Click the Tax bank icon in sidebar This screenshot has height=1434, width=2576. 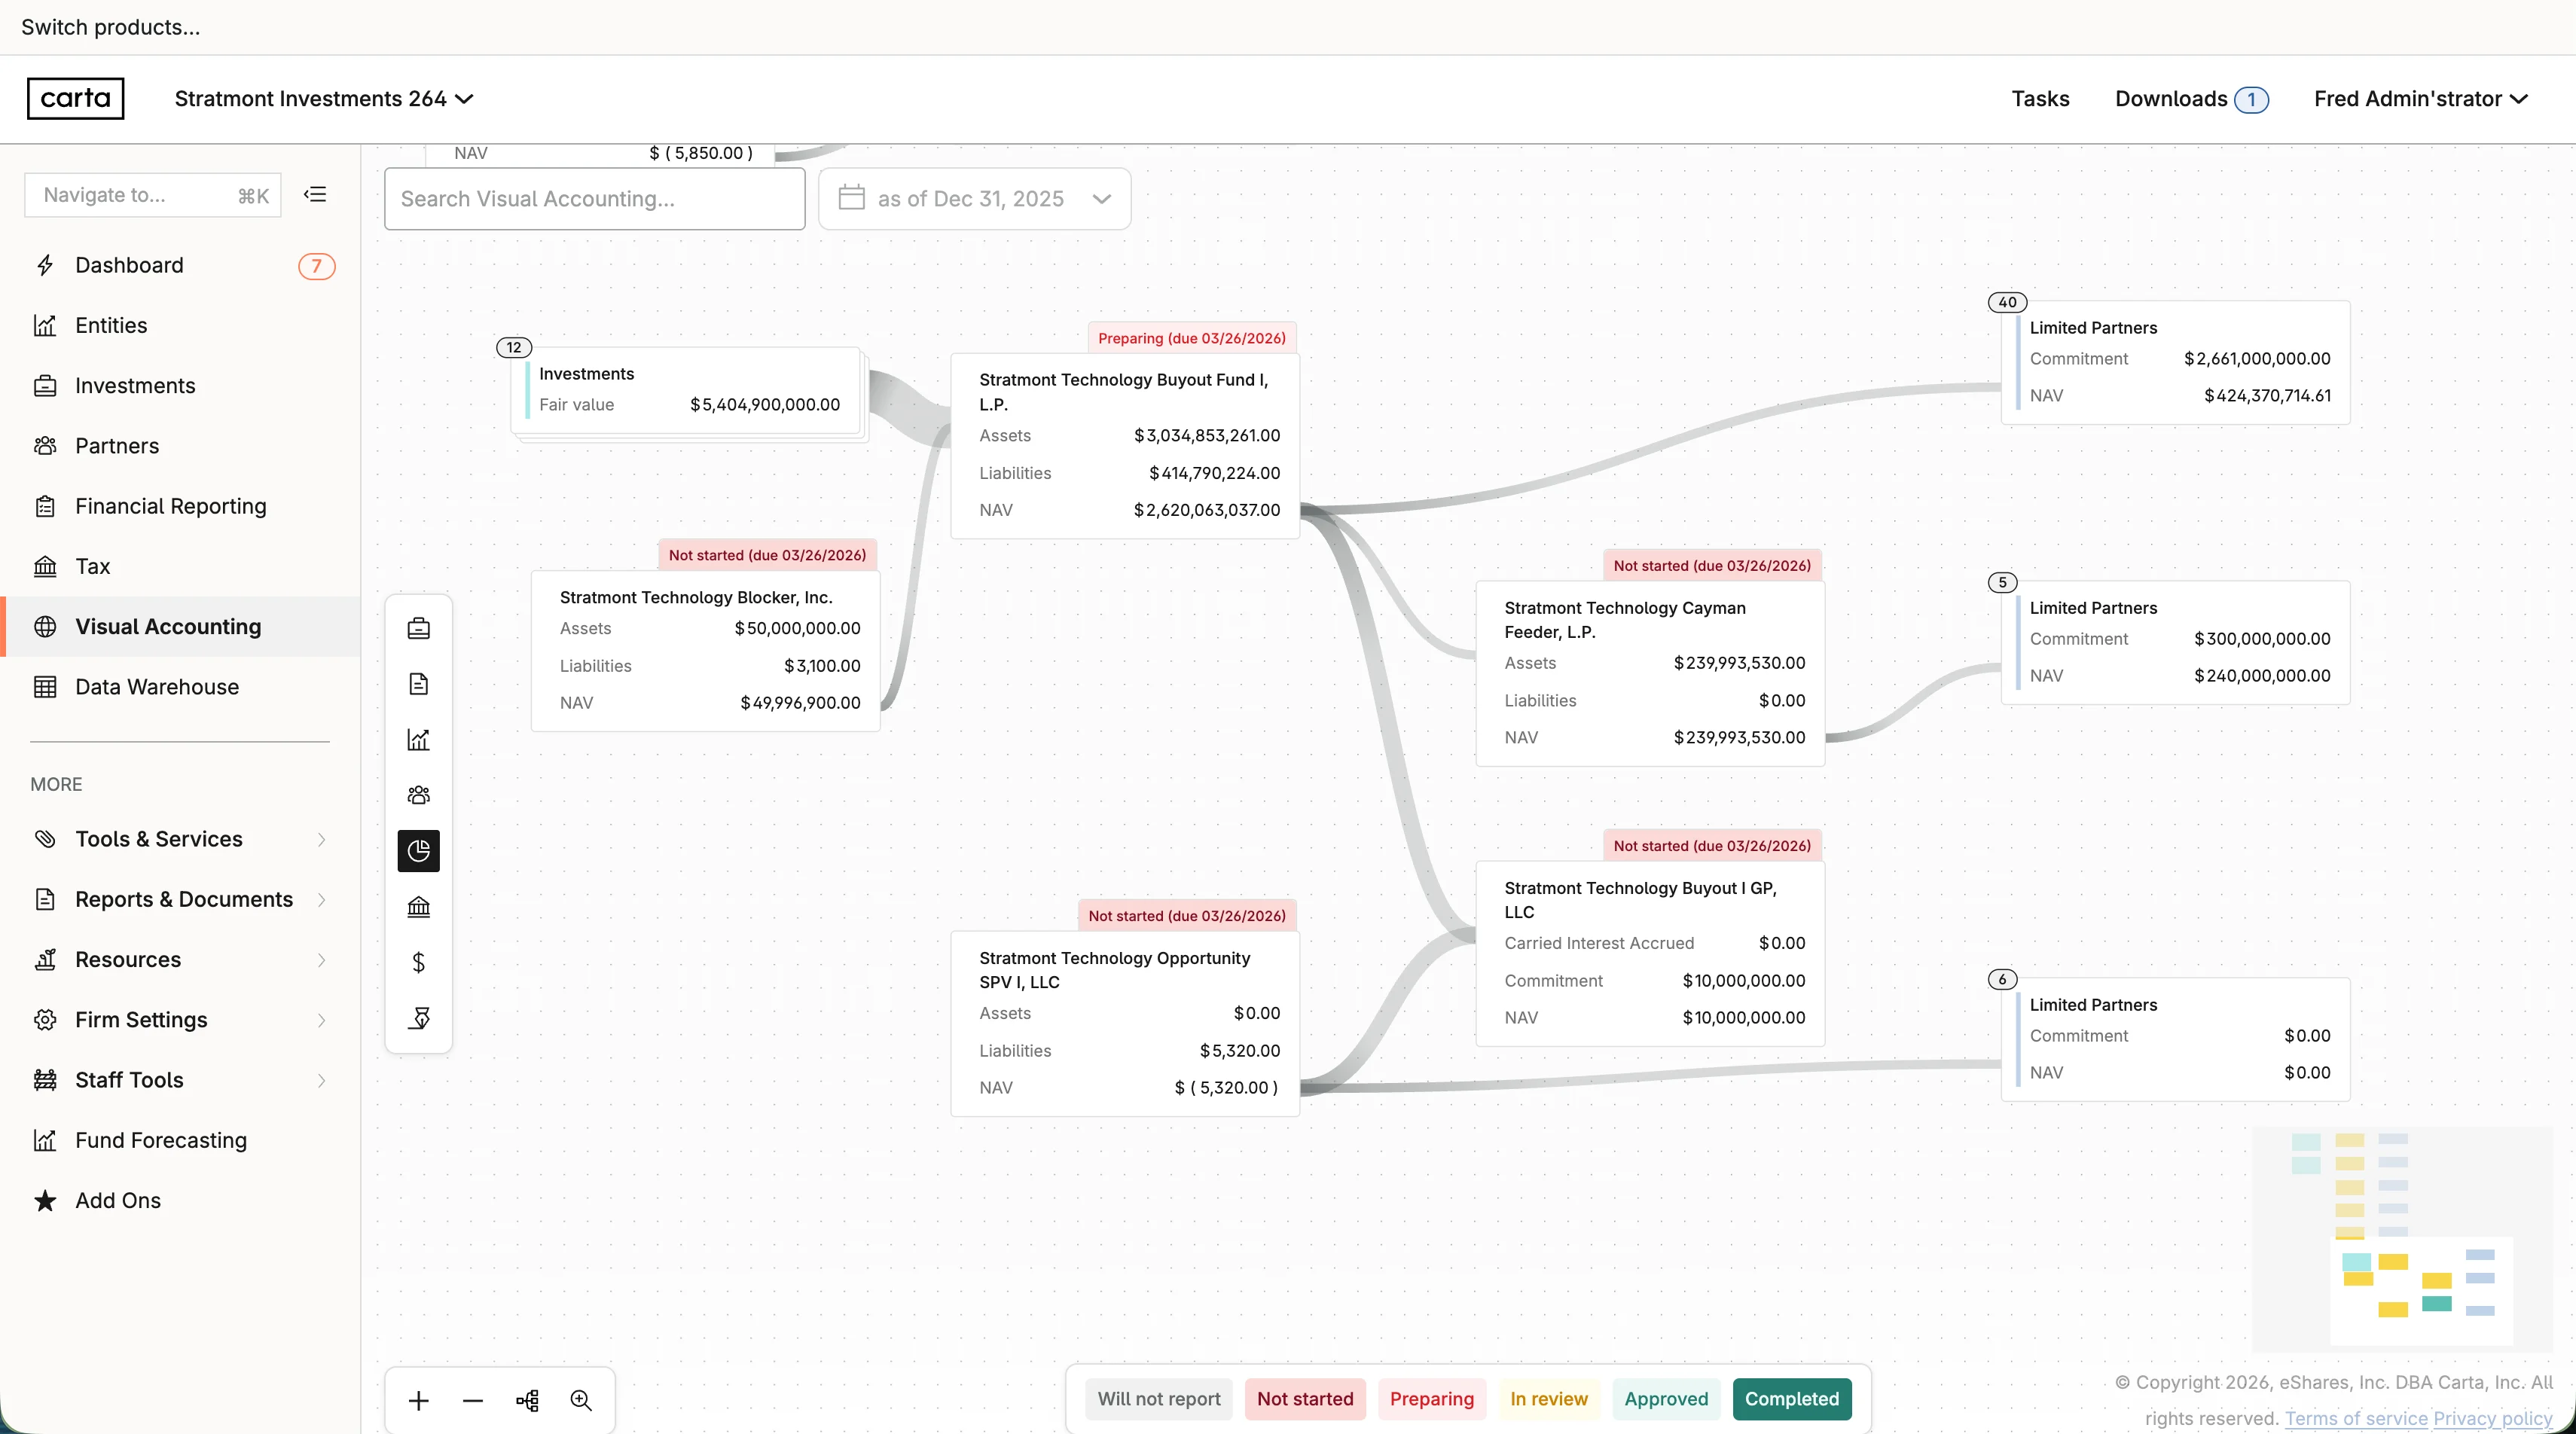(45, 566)
